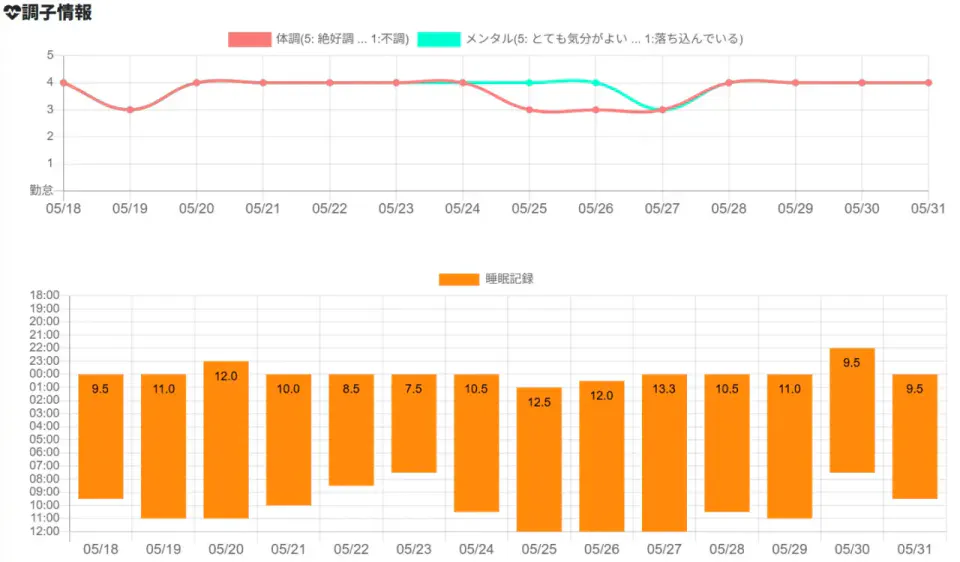Select the 05/19 health data point at 3

[130, 110]
